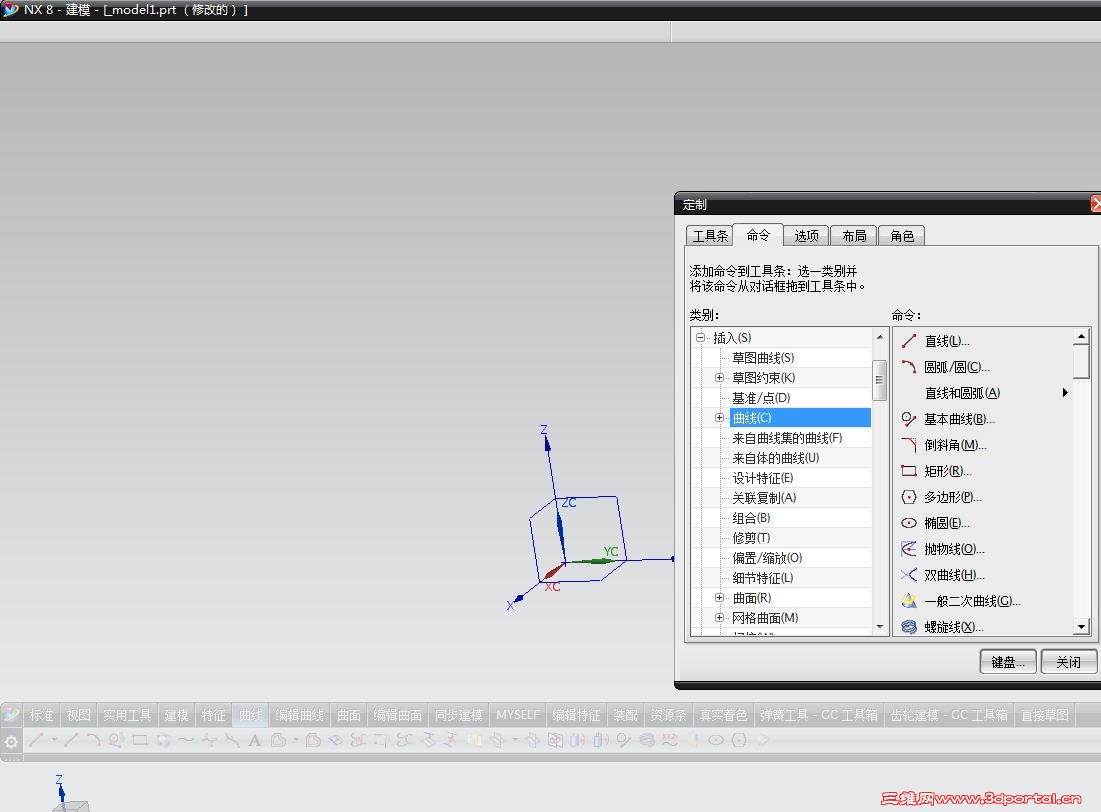Expand the 曲面(R) tree node
Screen dimensions: 1101x812
pos(719,598)
